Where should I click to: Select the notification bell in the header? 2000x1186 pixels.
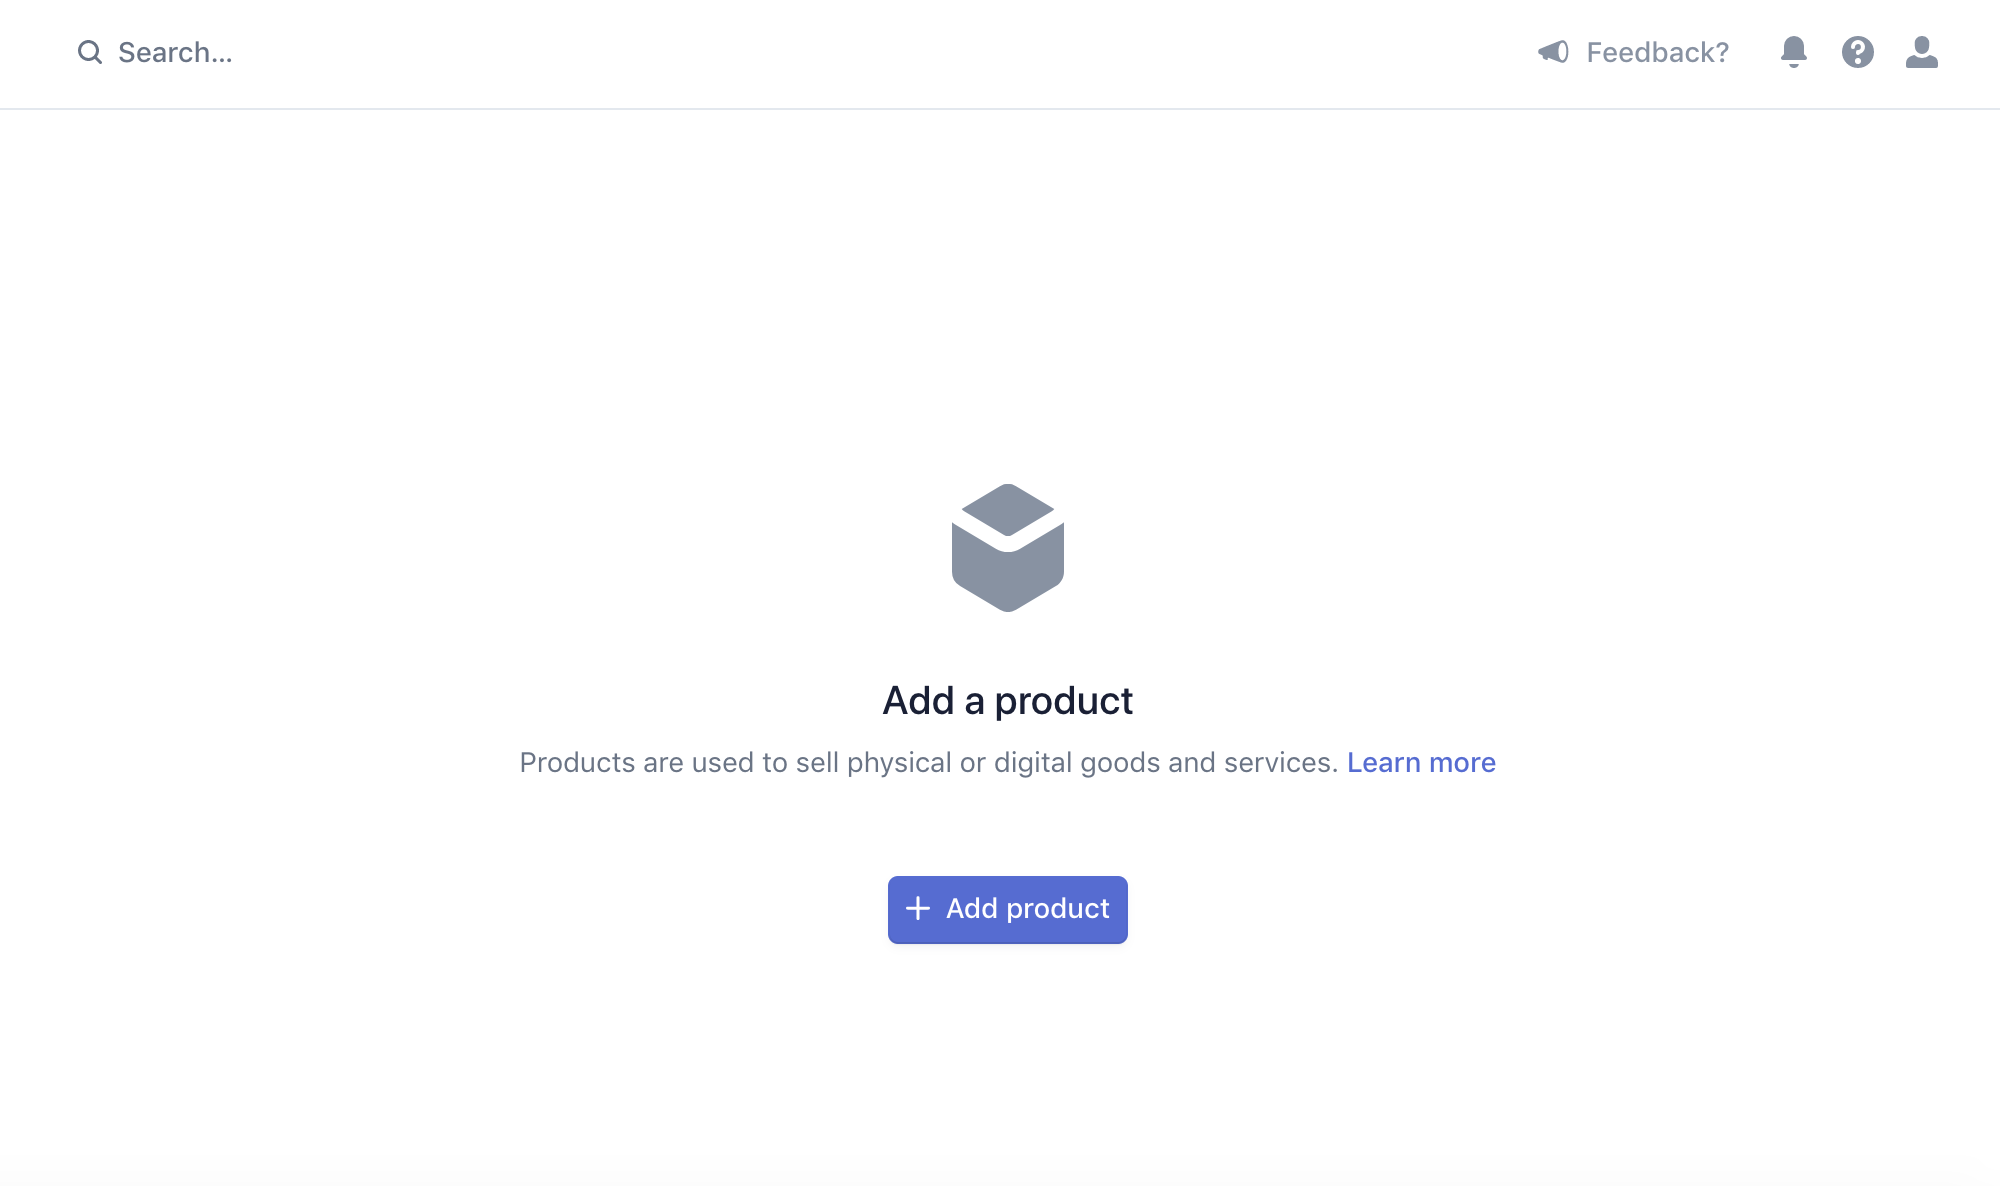[x=1794, y=52]
